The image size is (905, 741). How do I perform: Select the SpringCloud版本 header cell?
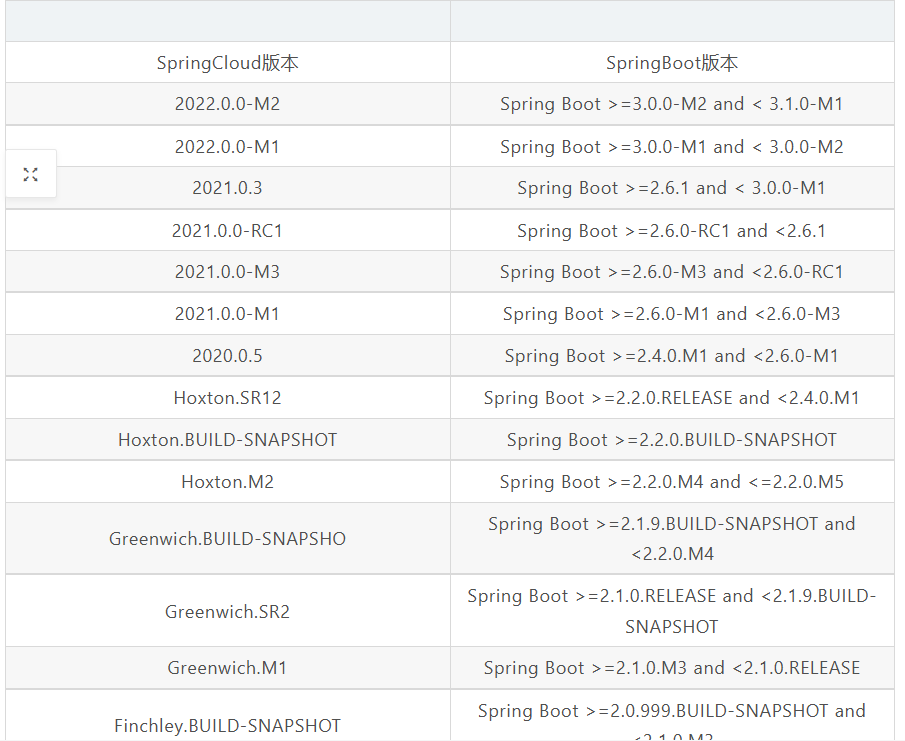(x=228, y=62)
